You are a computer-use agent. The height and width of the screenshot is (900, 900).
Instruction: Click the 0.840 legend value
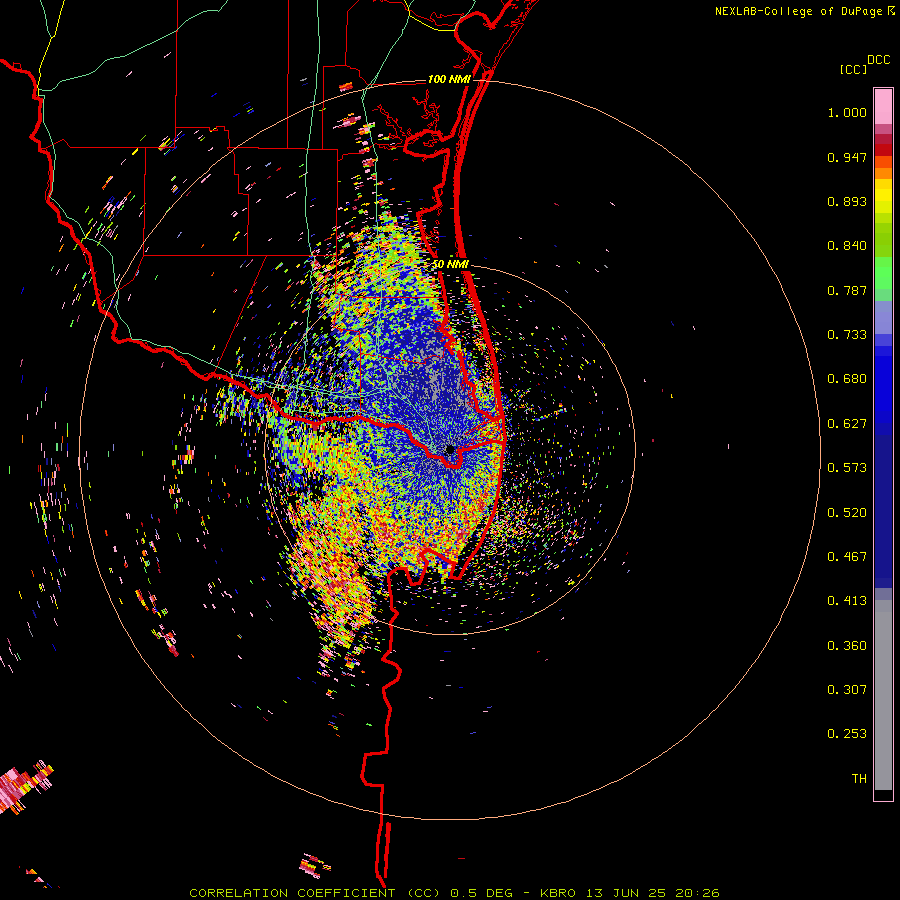(847, 246)
